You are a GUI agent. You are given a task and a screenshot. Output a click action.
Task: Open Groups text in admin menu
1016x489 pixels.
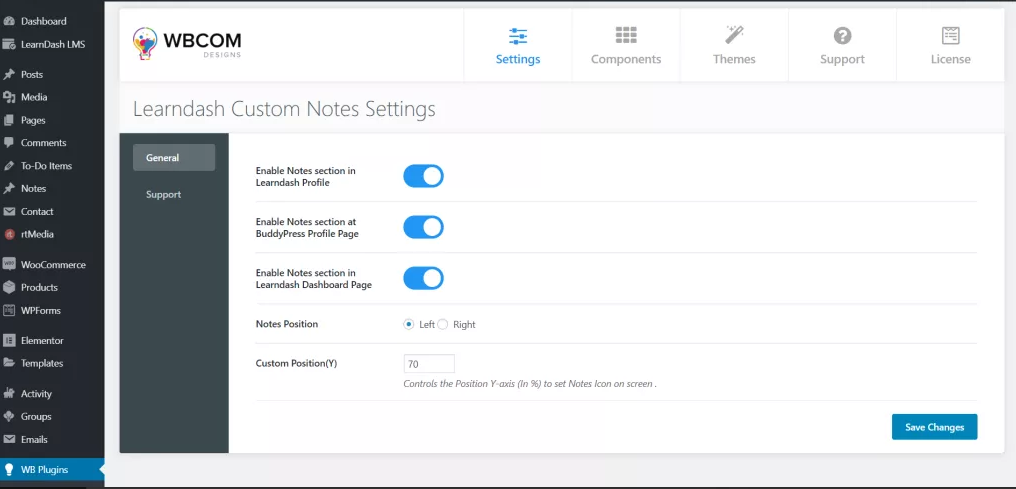(x=36, y=416)
